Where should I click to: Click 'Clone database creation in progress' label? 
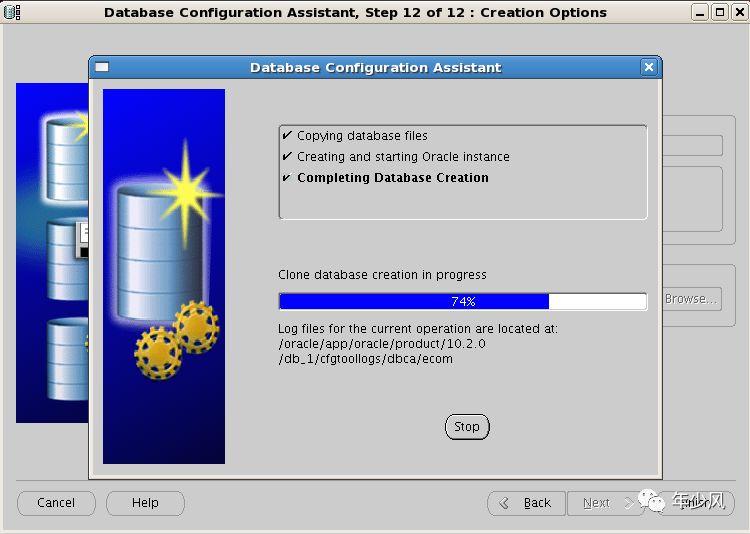(382, 275)
